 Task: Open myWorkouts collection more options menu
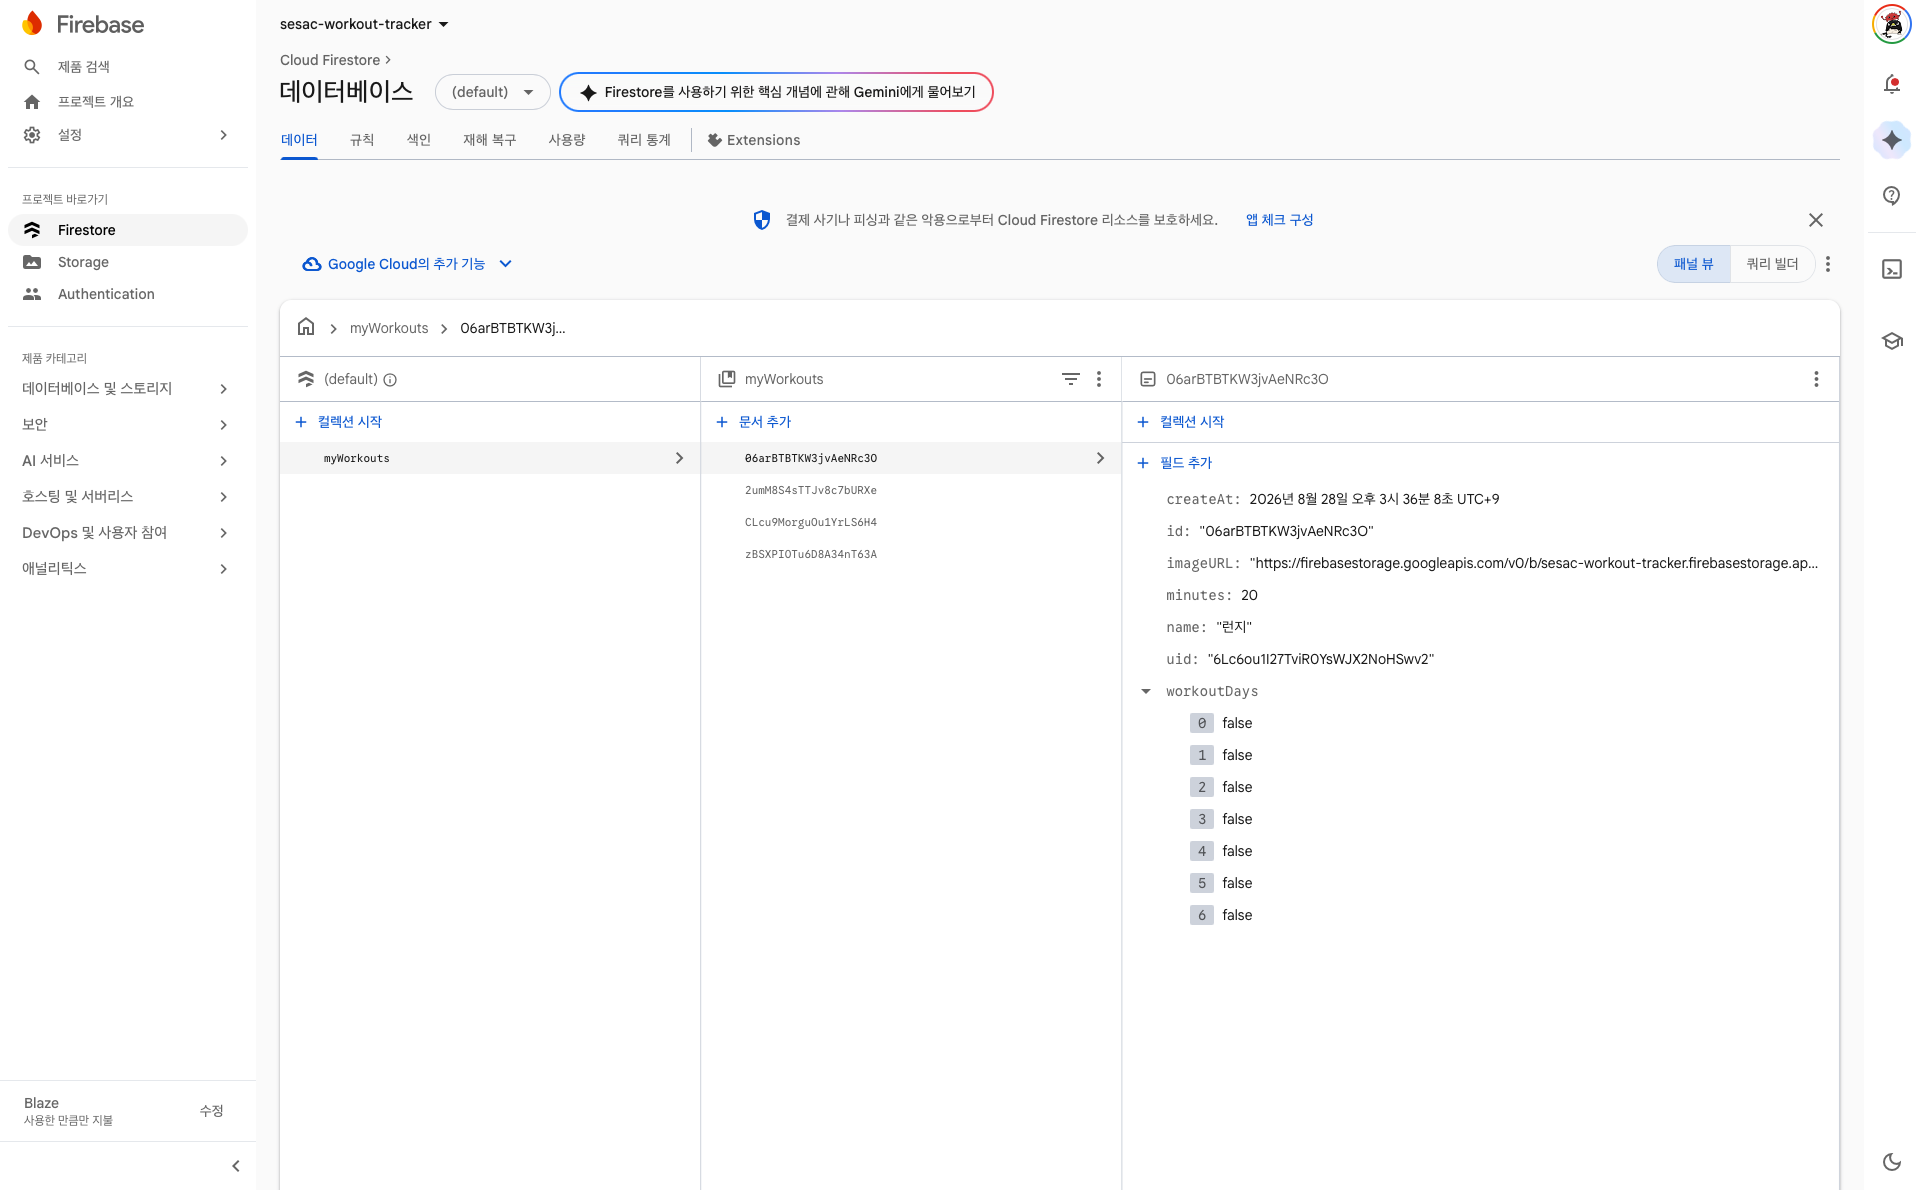point(1099,379)
